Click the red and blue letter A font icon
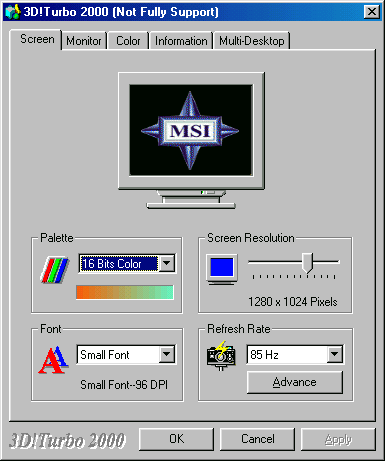The image size is (385, 461). tap(53, 360)
